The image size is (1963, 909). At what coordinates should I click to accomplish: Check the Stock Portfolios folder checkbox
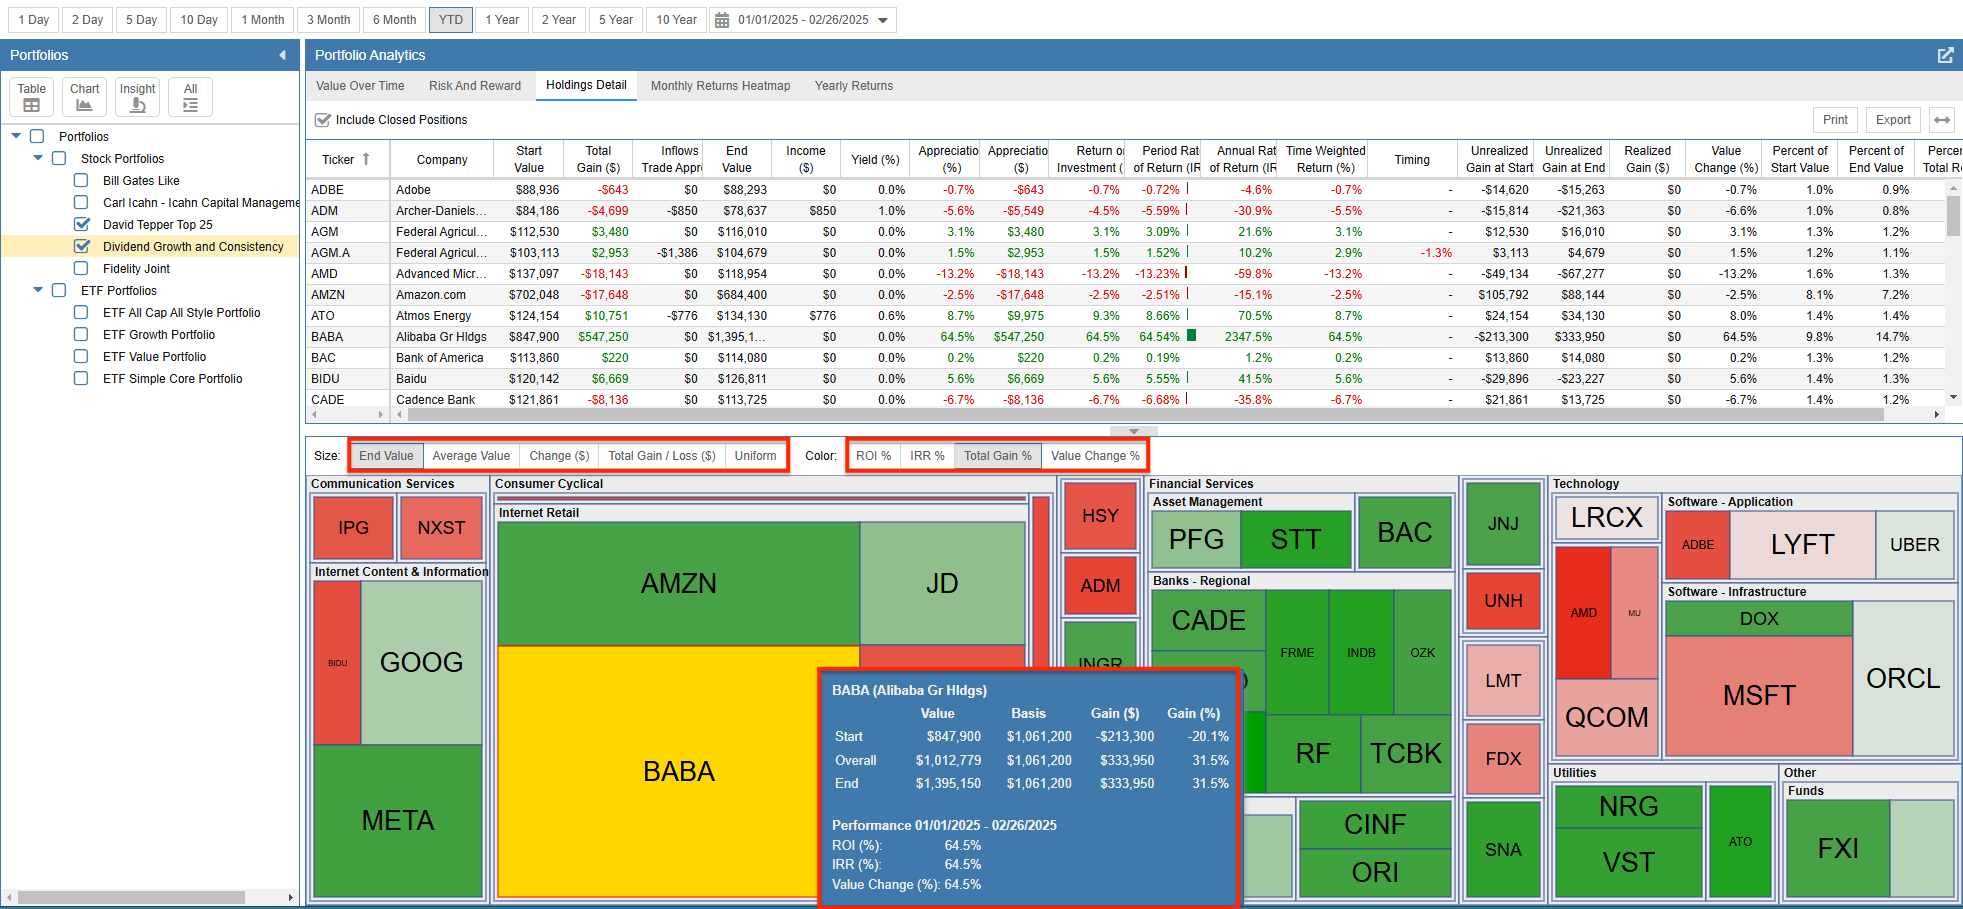(59, 159)
